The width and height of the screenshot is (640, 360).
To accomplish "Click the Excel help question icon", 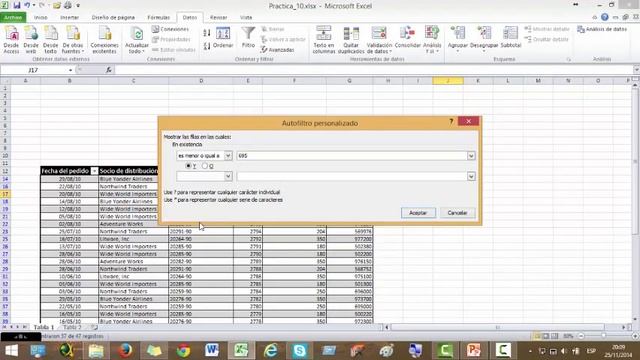I will (x=604, y=17).
